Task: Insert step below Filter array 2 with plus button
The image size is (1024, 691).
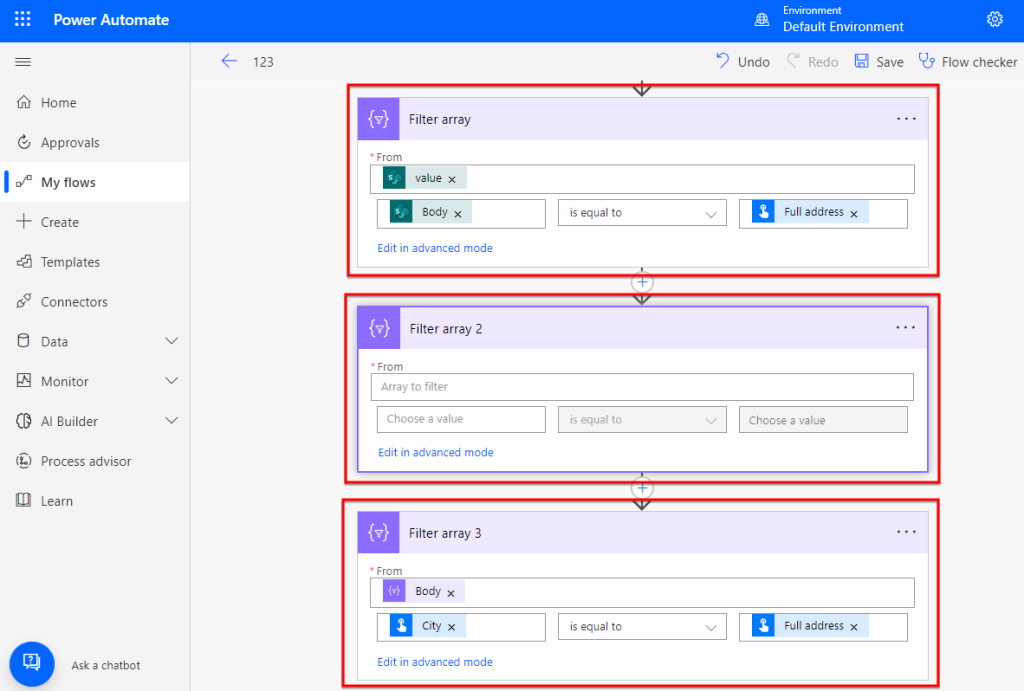Action: [642, 488]
